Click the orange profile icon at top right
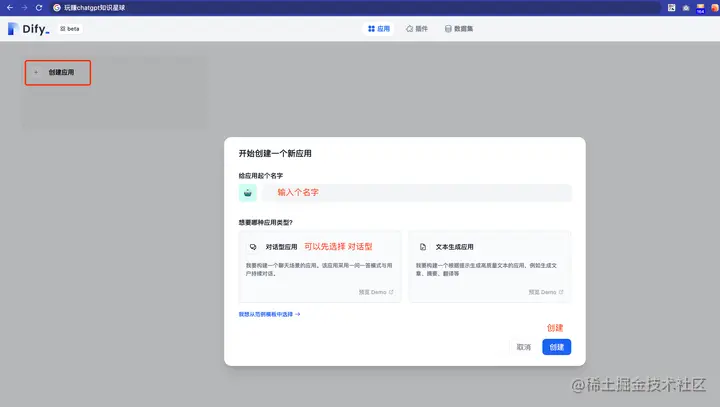720x407 pixels. [x=715, y=7]
